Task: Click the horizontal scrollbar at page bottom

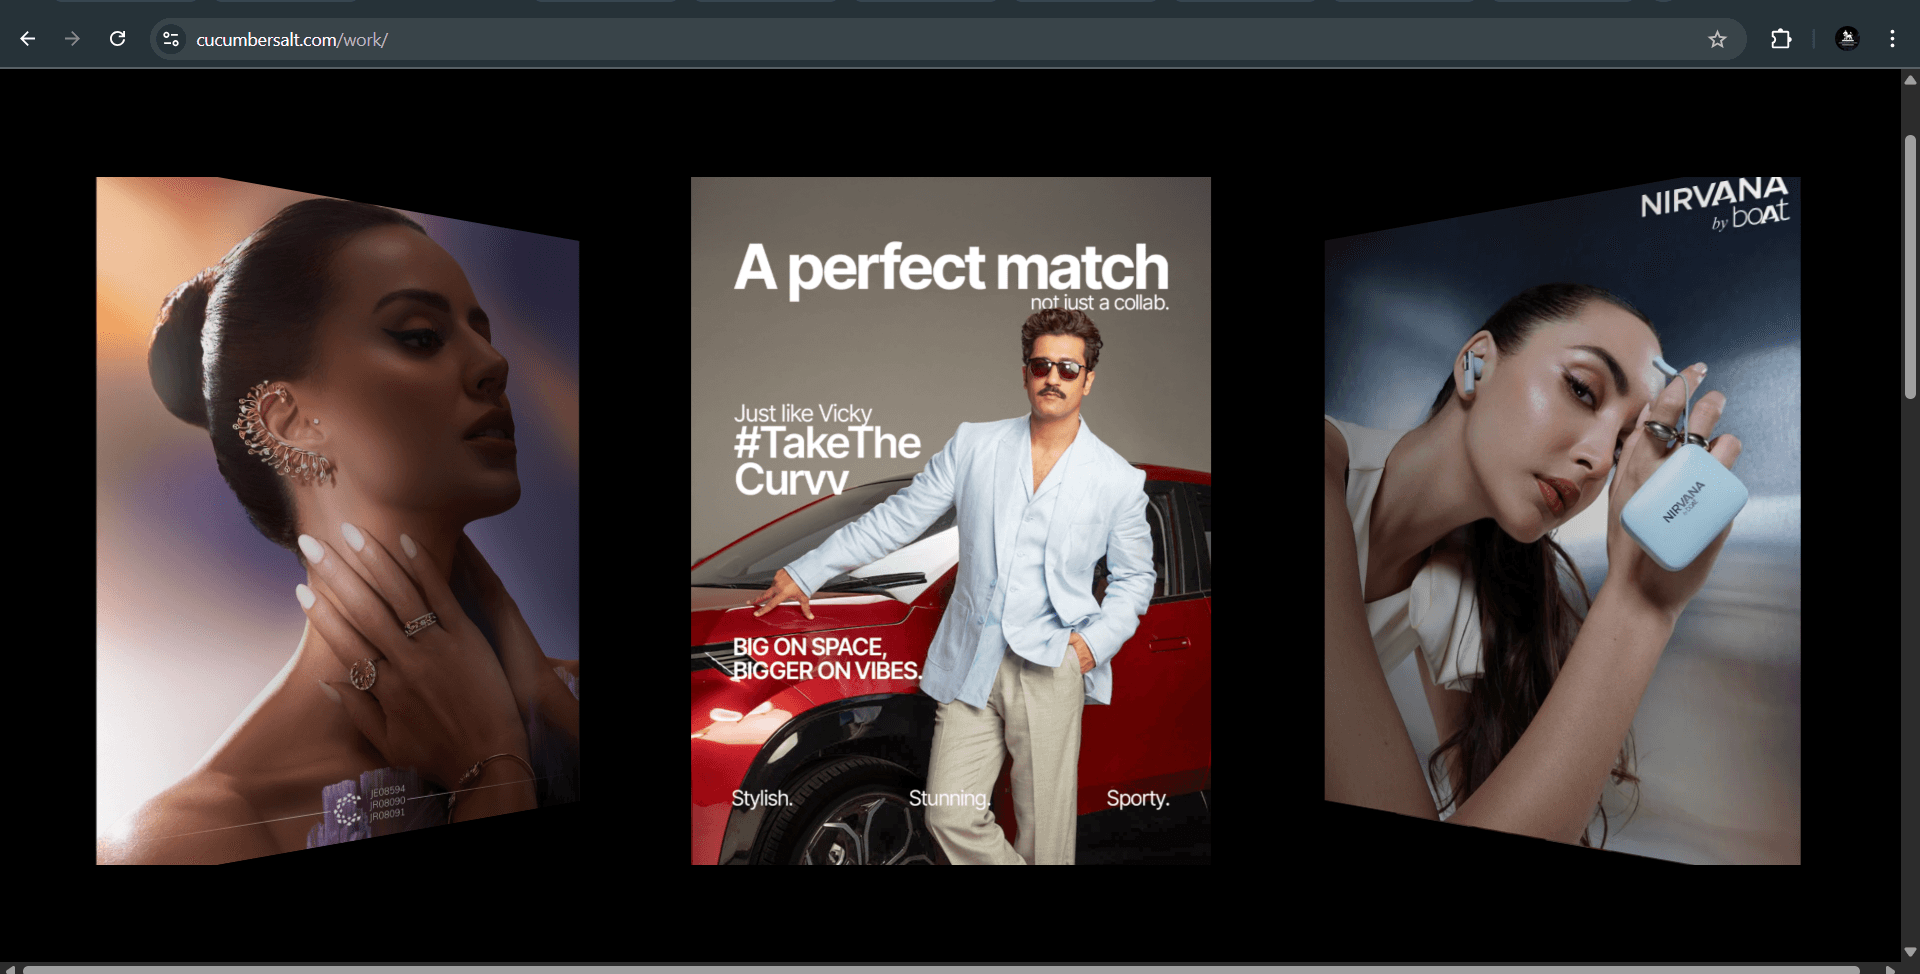Action: [940, 969]
